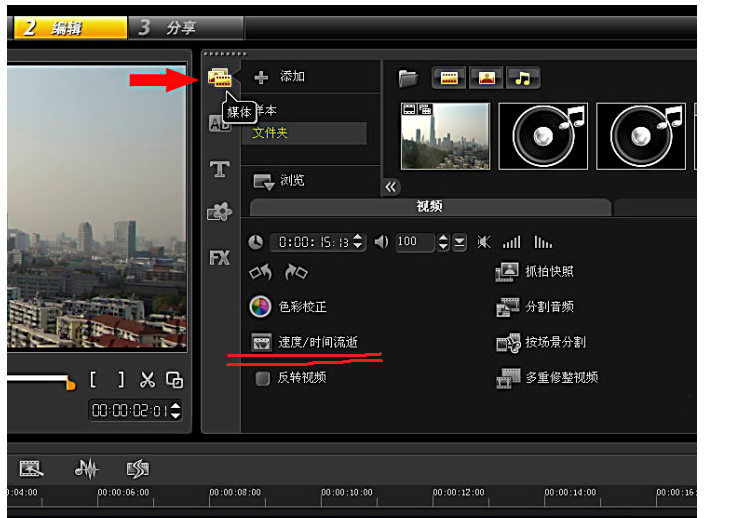The image size is (730, 518).
Task: Toggle the show photos filter button
Action: point(486,78)
